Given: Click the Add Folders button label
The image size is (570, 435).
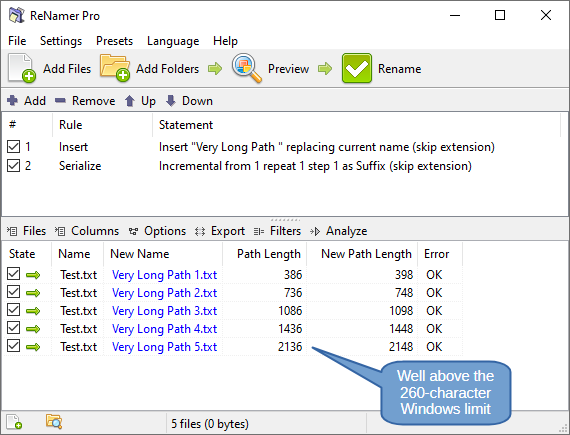Looking at the screenshot, I should [168, 69].
